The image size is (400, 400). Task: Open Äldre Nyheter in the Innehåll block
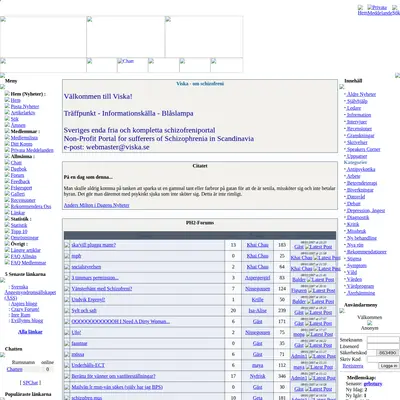click(x=361, y=94)
